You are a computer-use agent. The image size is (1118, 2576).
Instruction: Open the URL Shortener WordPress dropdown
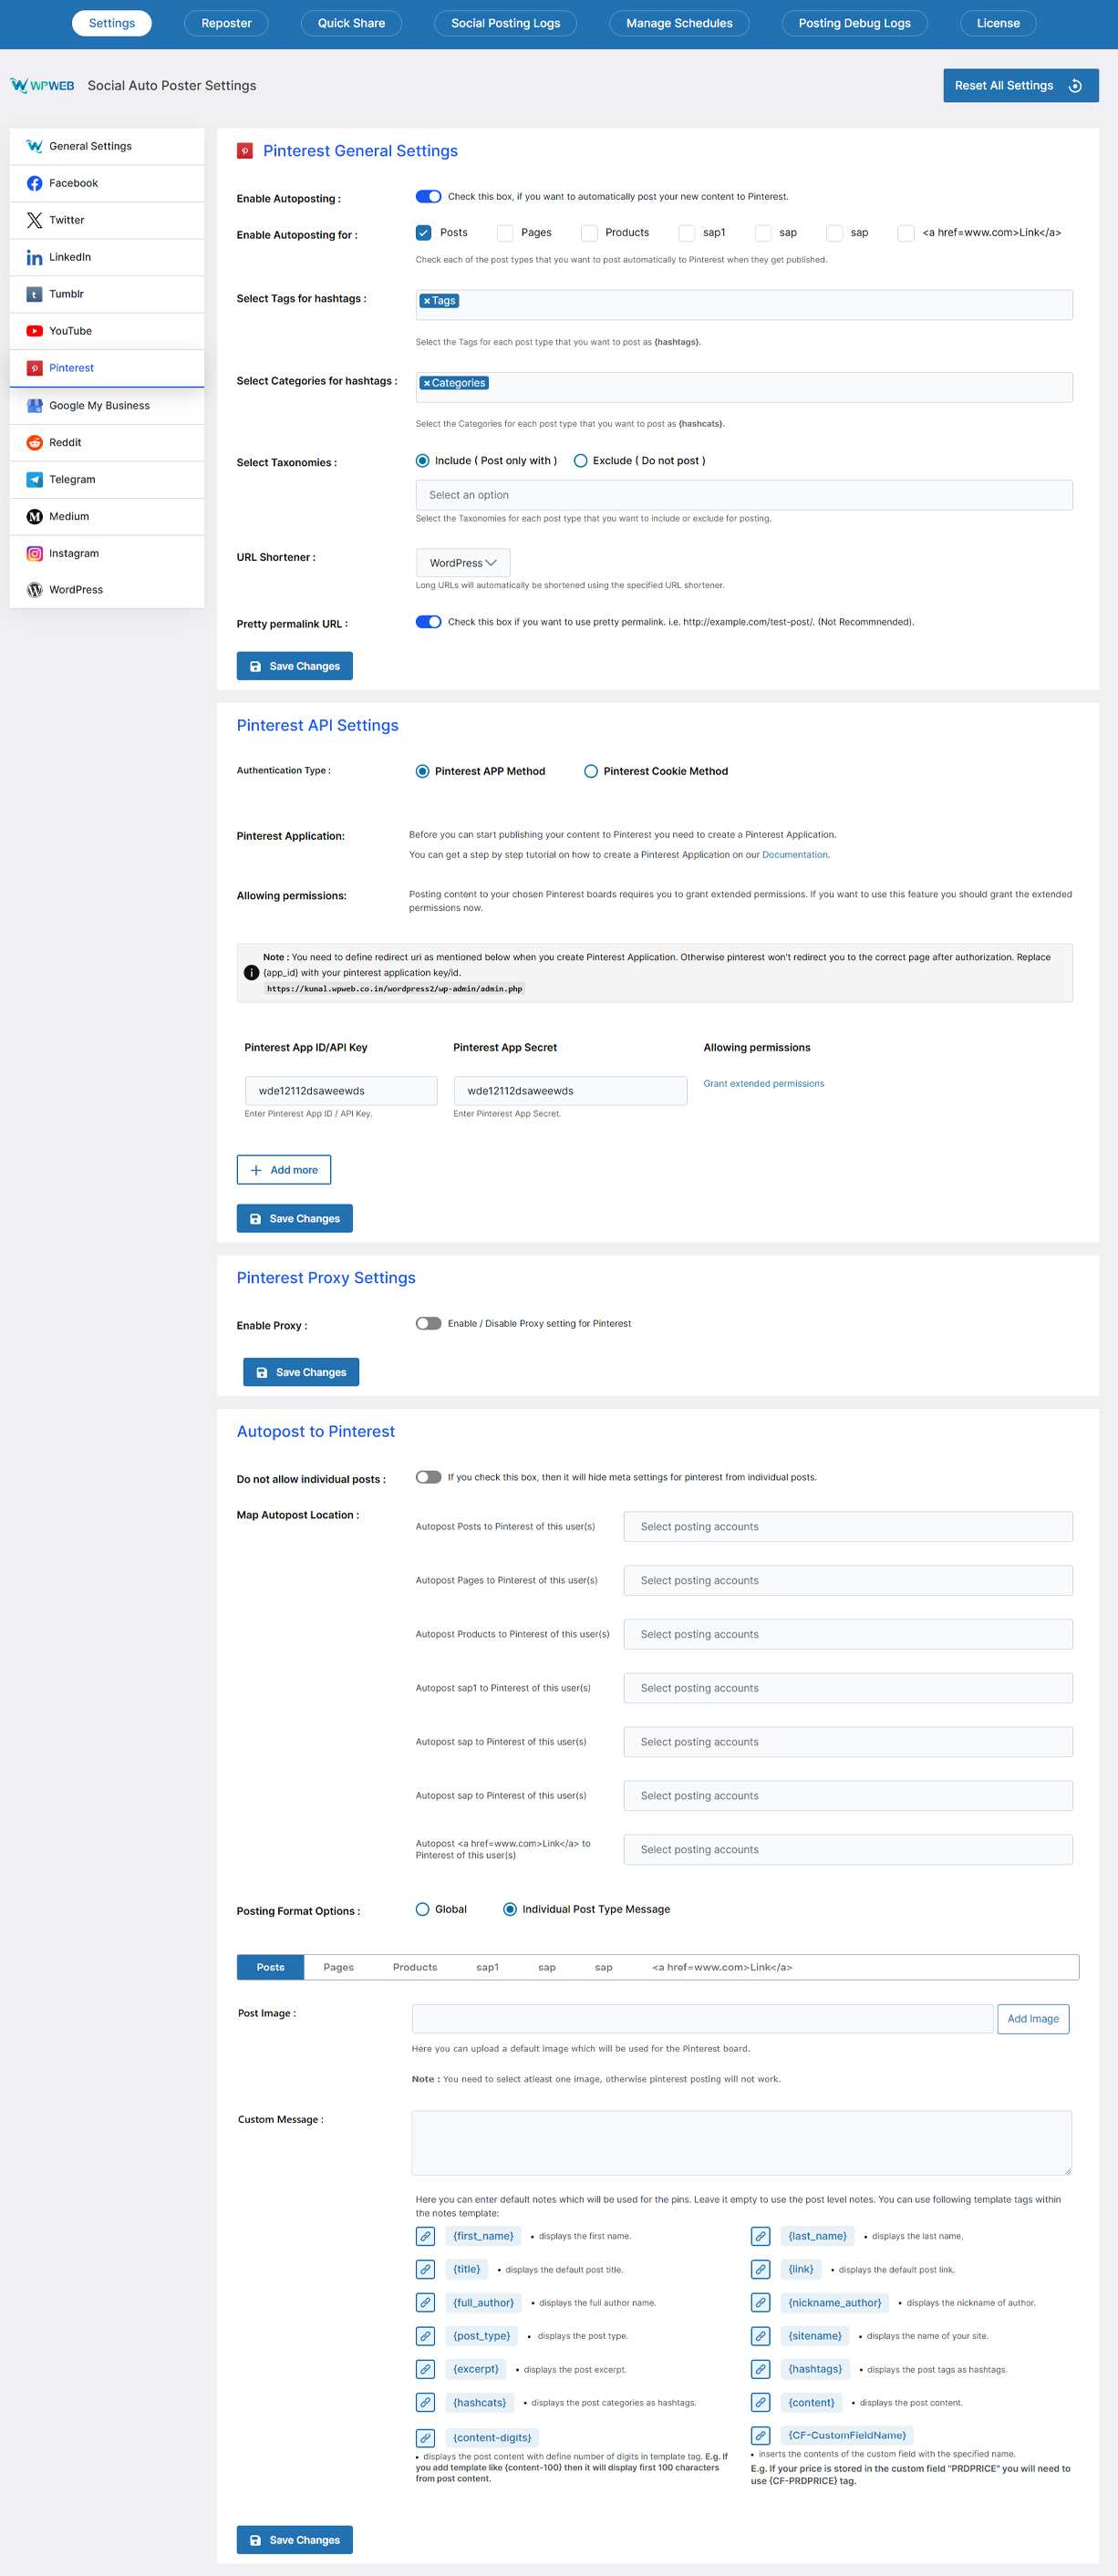(463, 563)
